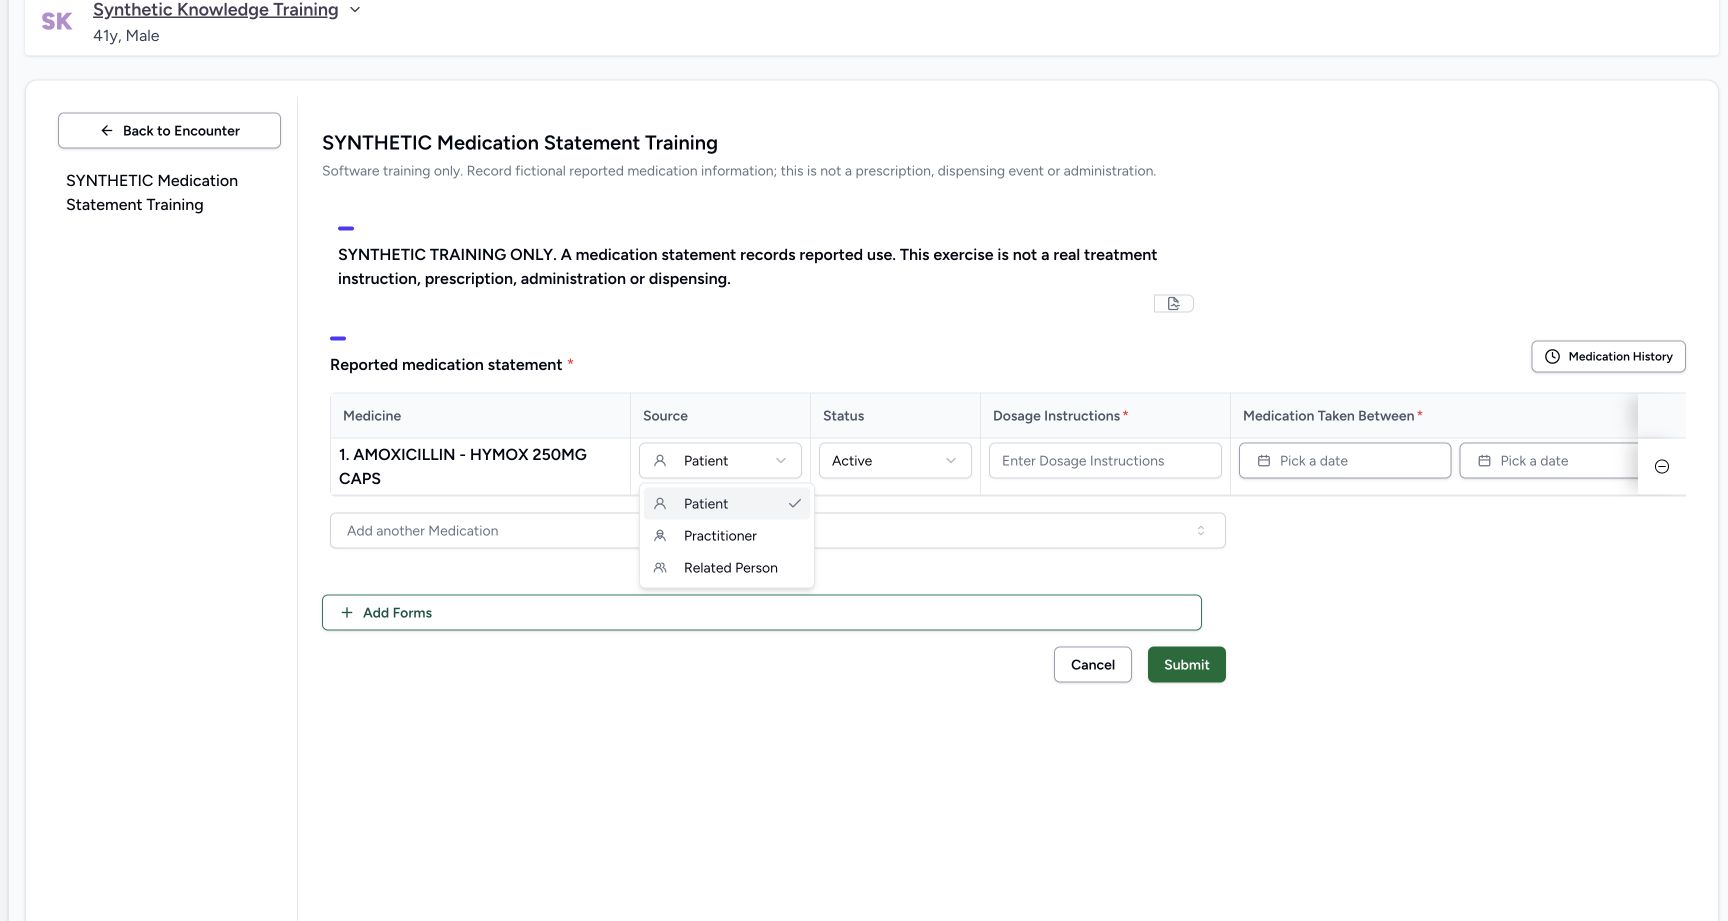Choose Practitioner option in source list
This screenshot has width=1728, height=921.
pyautogui.click(x=727, y=536)
